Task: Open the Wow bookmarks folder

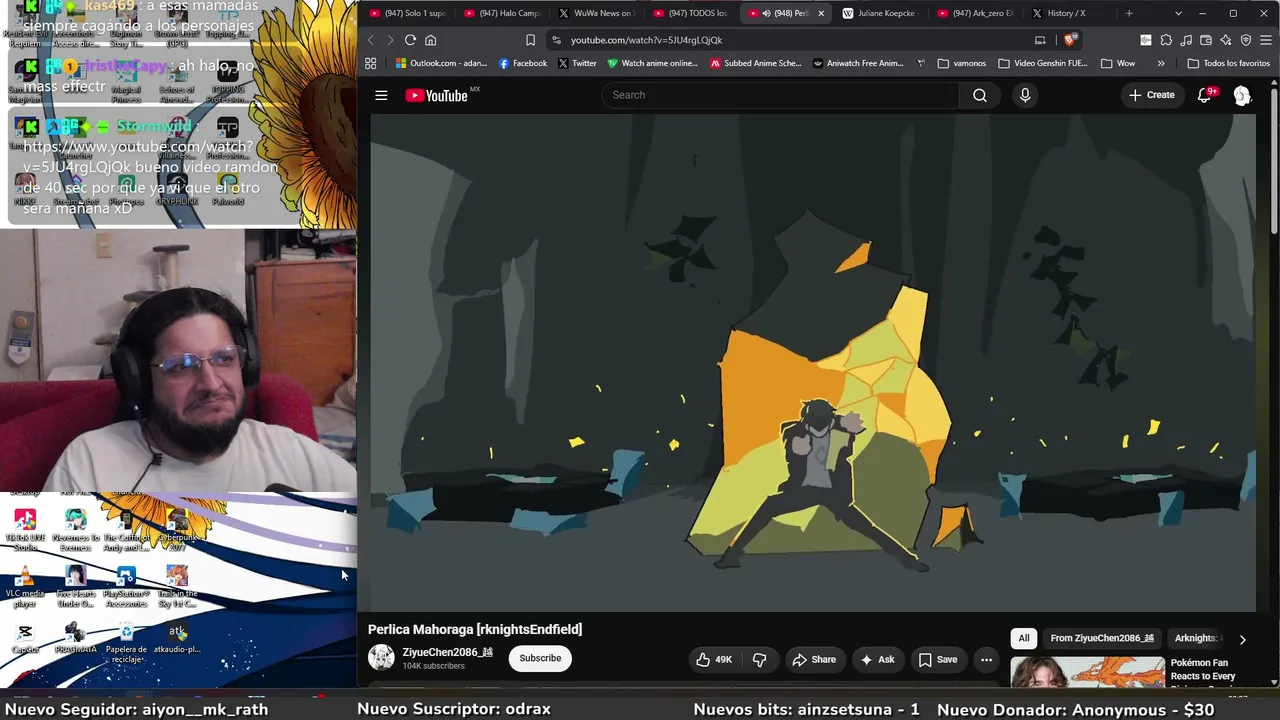Action: tap(1117, 63)
